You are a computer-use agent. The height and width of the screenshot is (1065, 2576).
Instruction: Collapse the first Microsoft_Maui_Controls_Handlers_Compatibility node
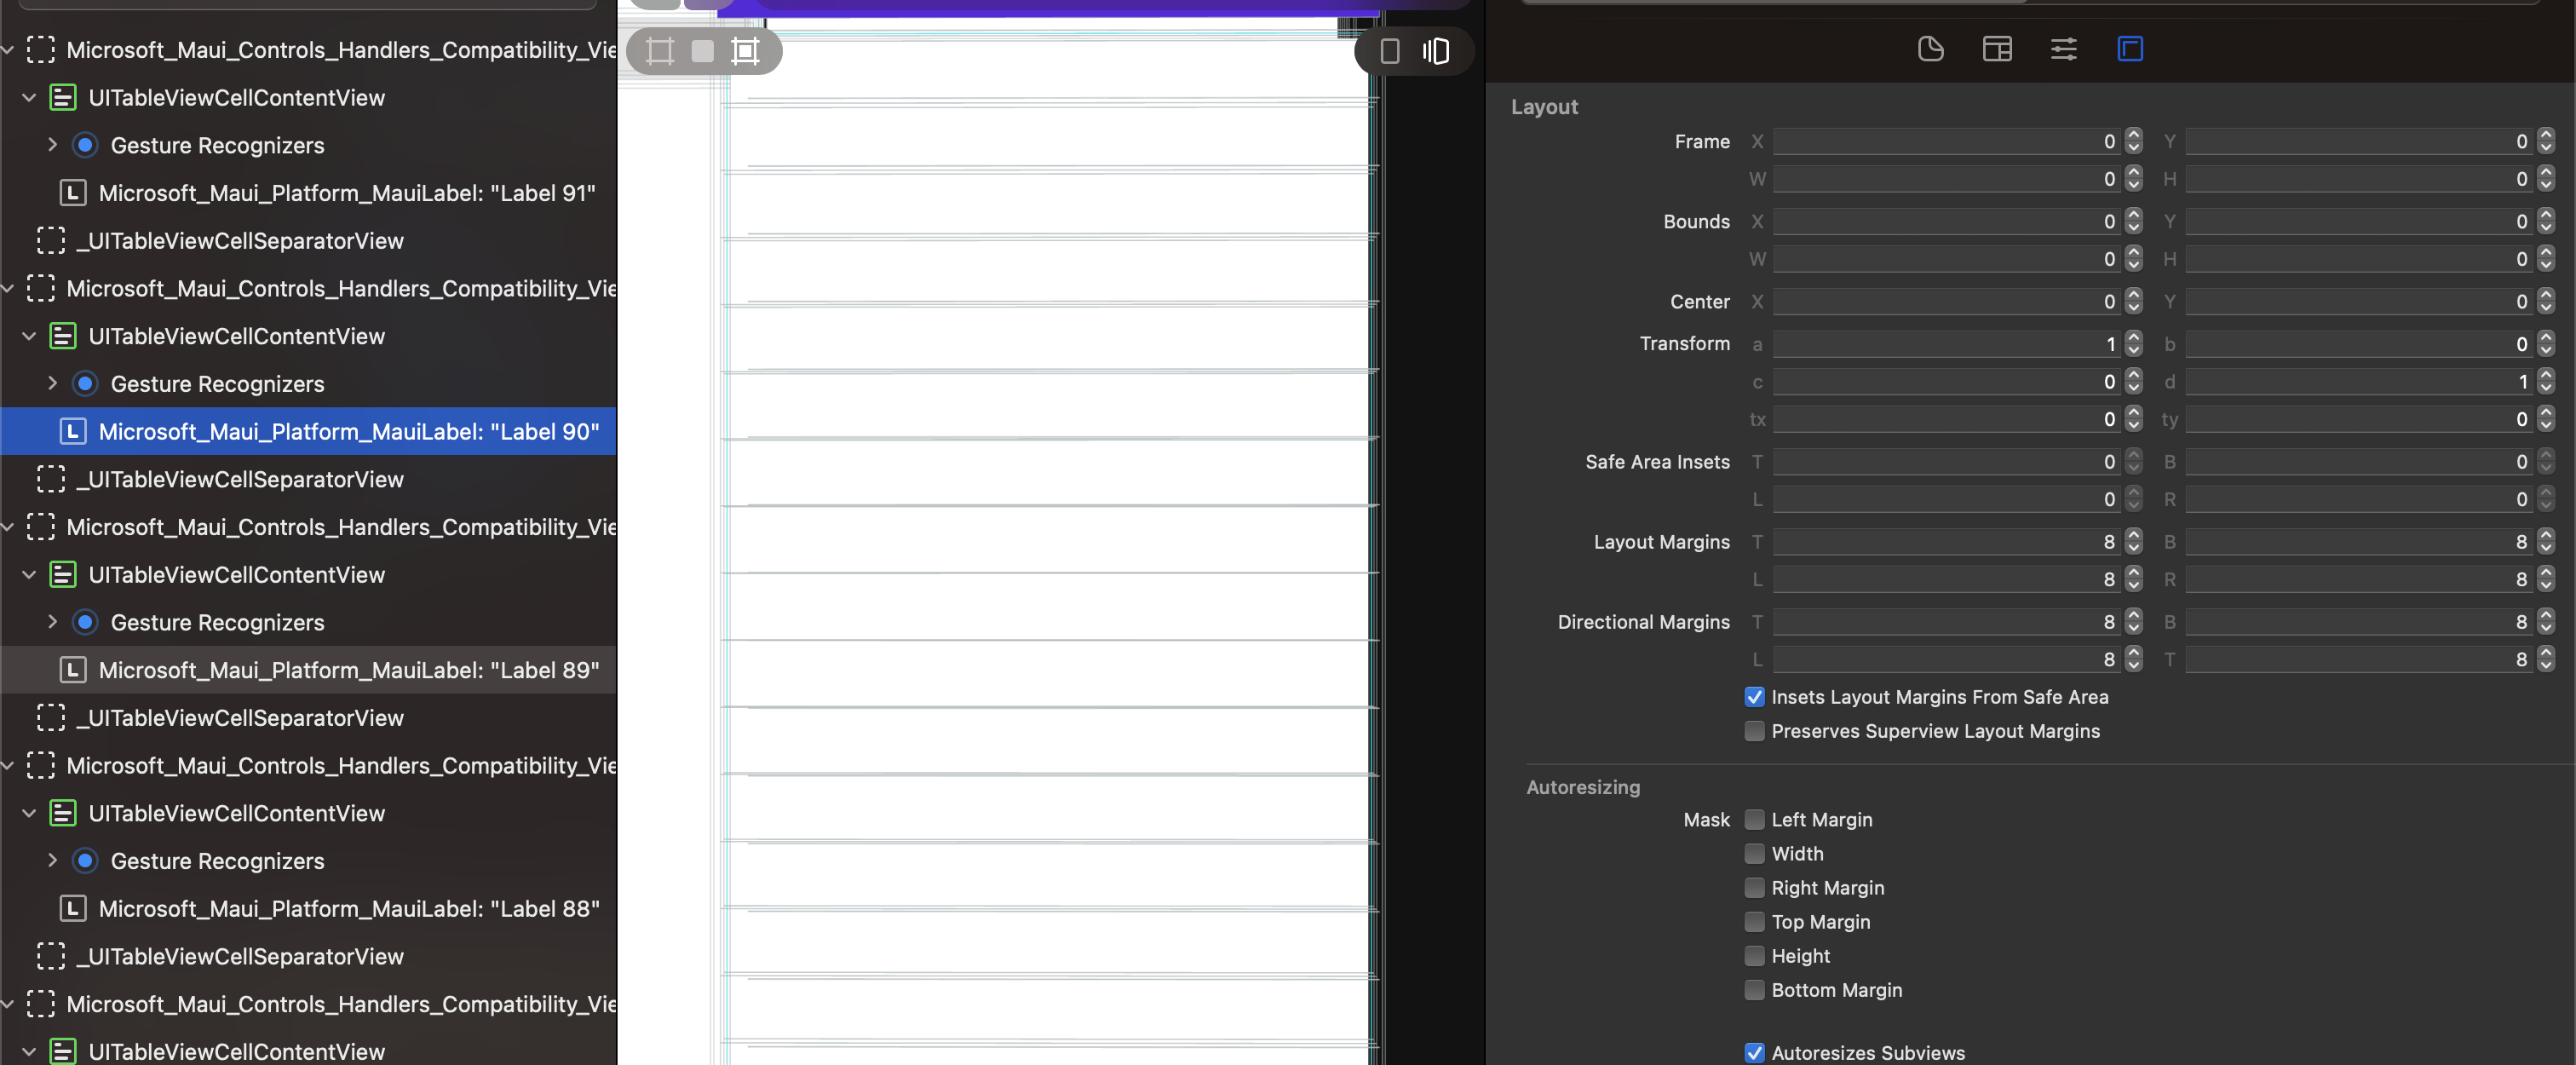pos(8,49)
